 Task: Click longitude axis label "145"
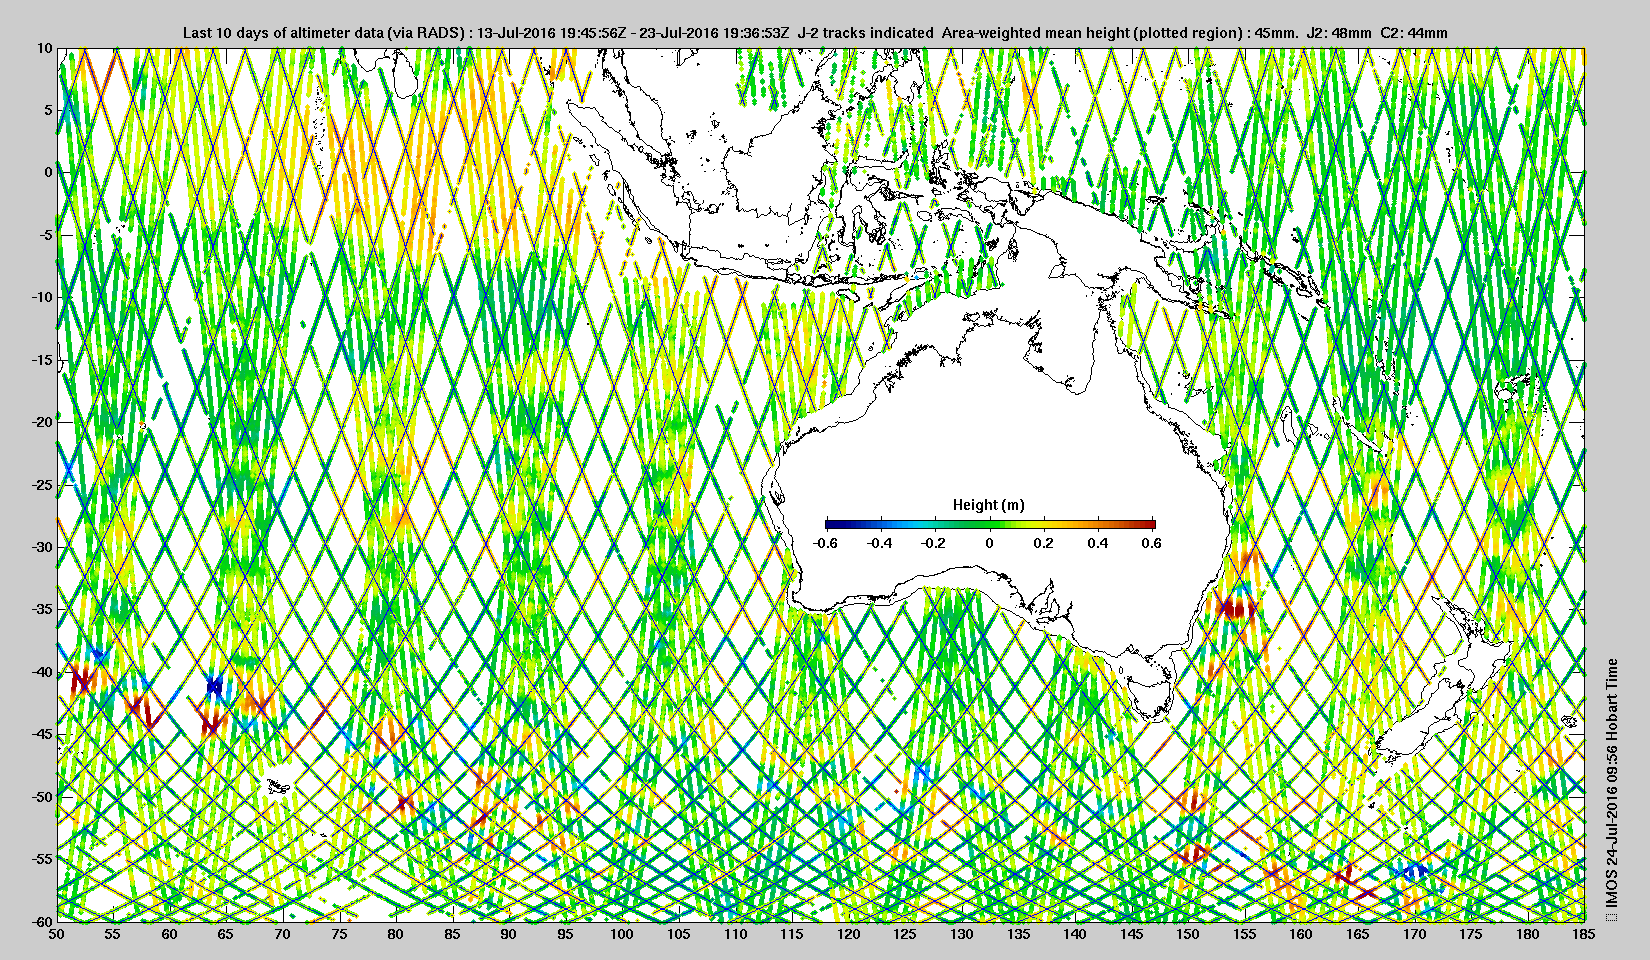[x=1132, y=934]
